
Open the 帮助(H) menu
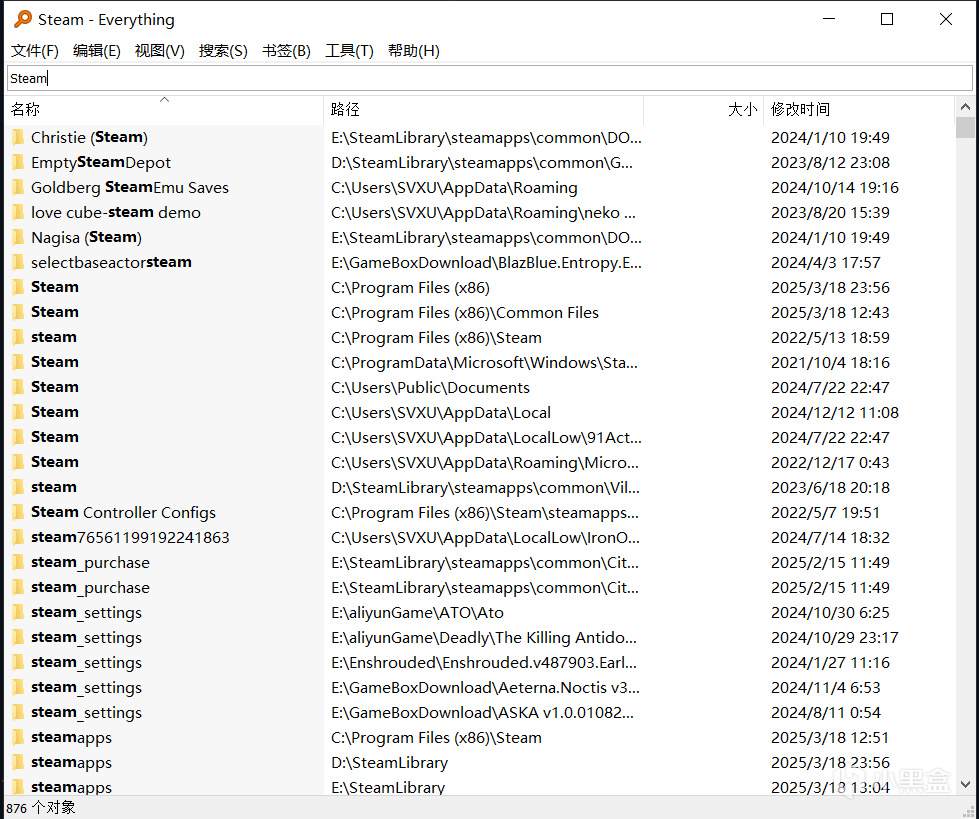click(413, 51)
